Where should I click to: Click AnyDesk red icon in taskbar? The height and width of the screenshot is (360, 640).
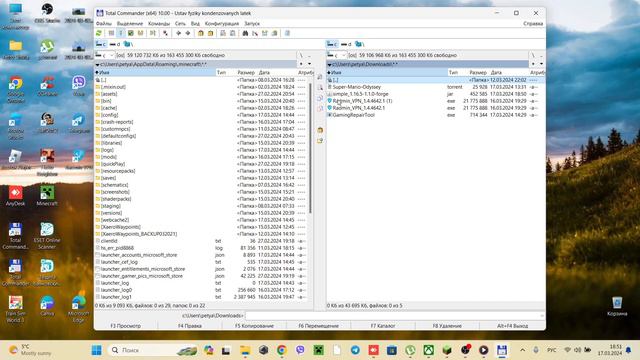pos(373,350)
